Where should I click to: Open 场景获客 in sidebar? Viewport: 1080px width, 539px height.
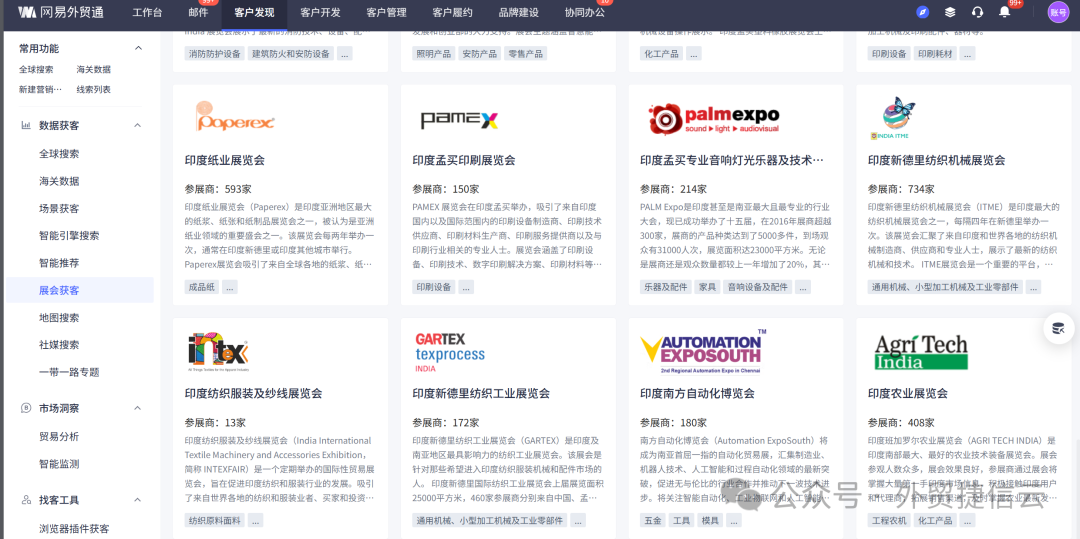click(59, 209)
